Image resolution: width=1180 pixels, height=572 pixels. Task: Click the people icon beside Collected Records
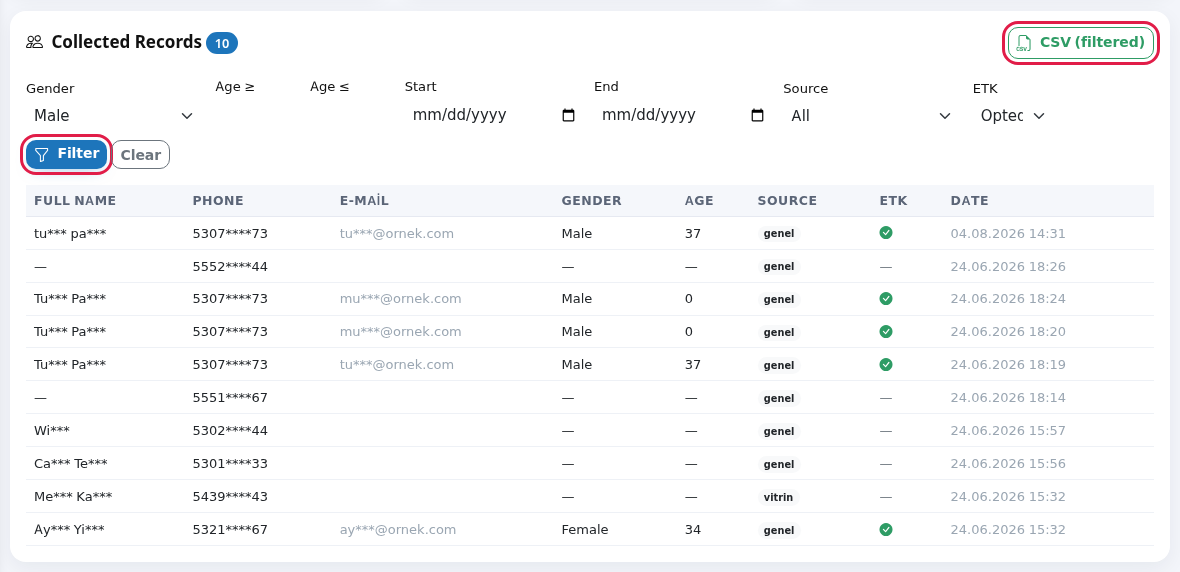coord(34,42)
